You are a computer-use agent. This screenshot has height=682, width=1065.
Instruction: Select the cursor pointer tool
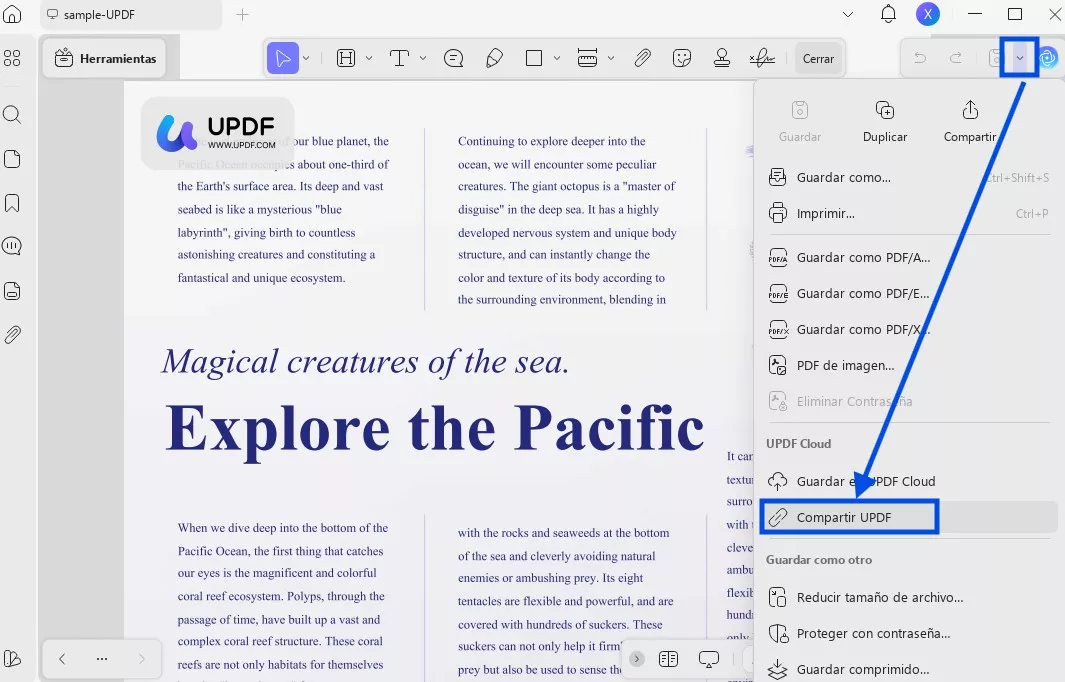[x=283, y=58]
